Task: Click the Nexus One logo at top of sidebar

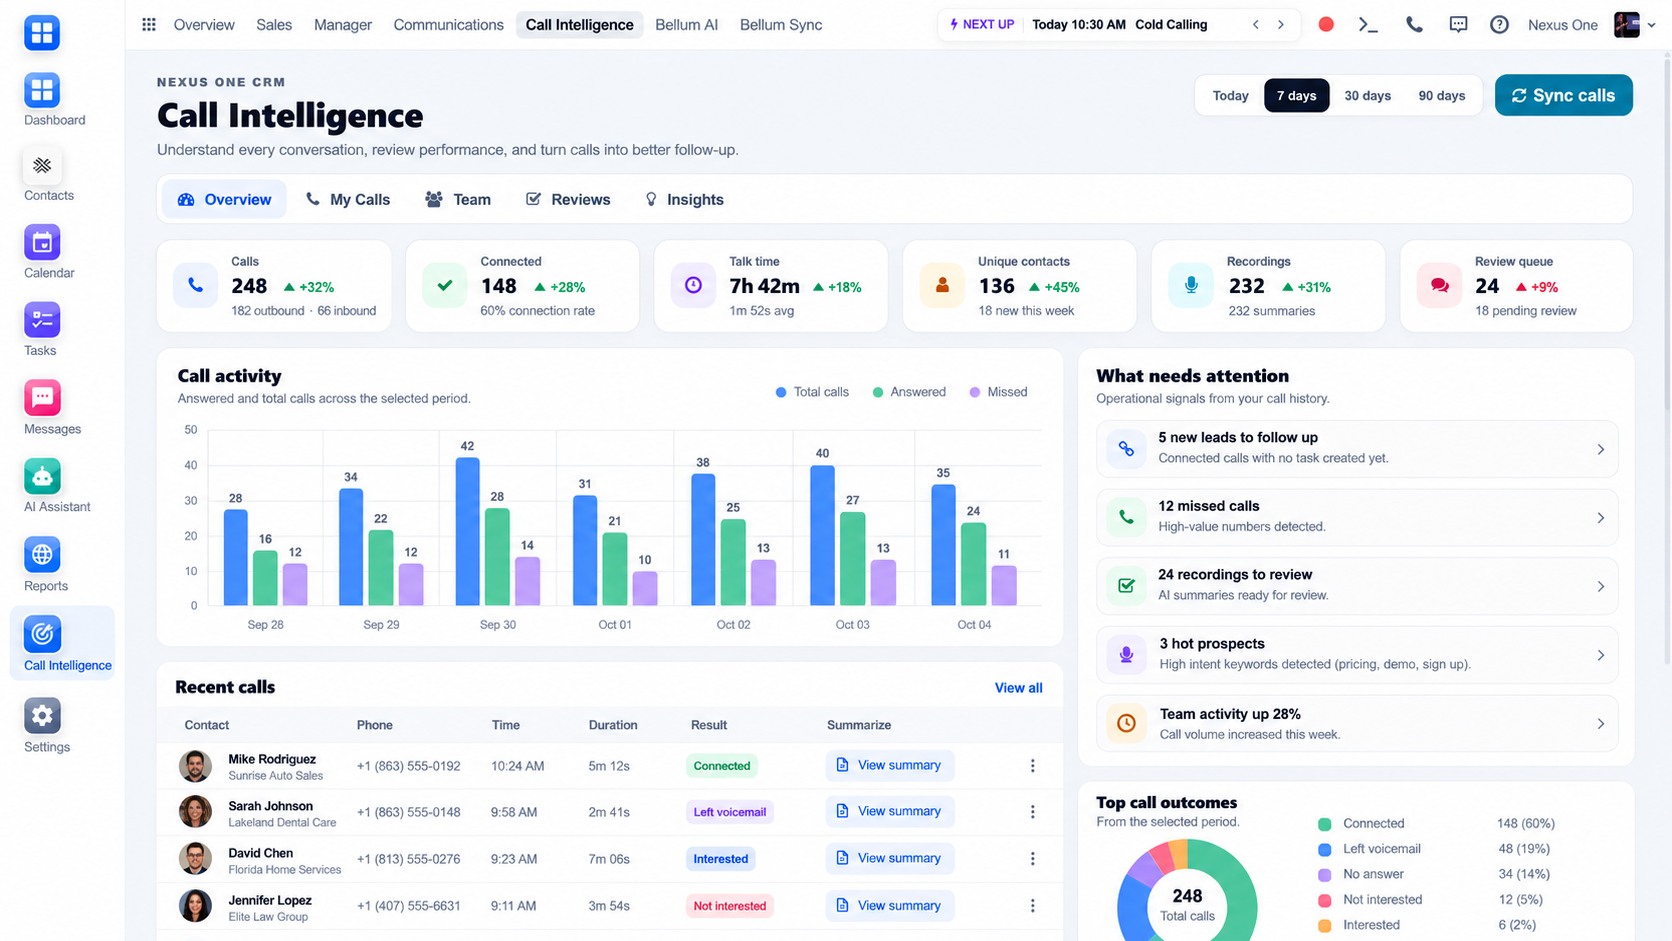Action: tap(42, 33)
